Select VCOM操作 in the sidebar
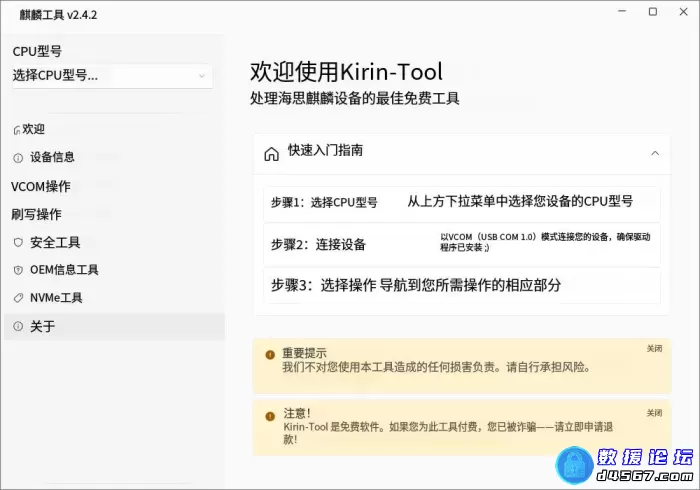Screen dimensions: 700x490 click(x=114, y=186)
